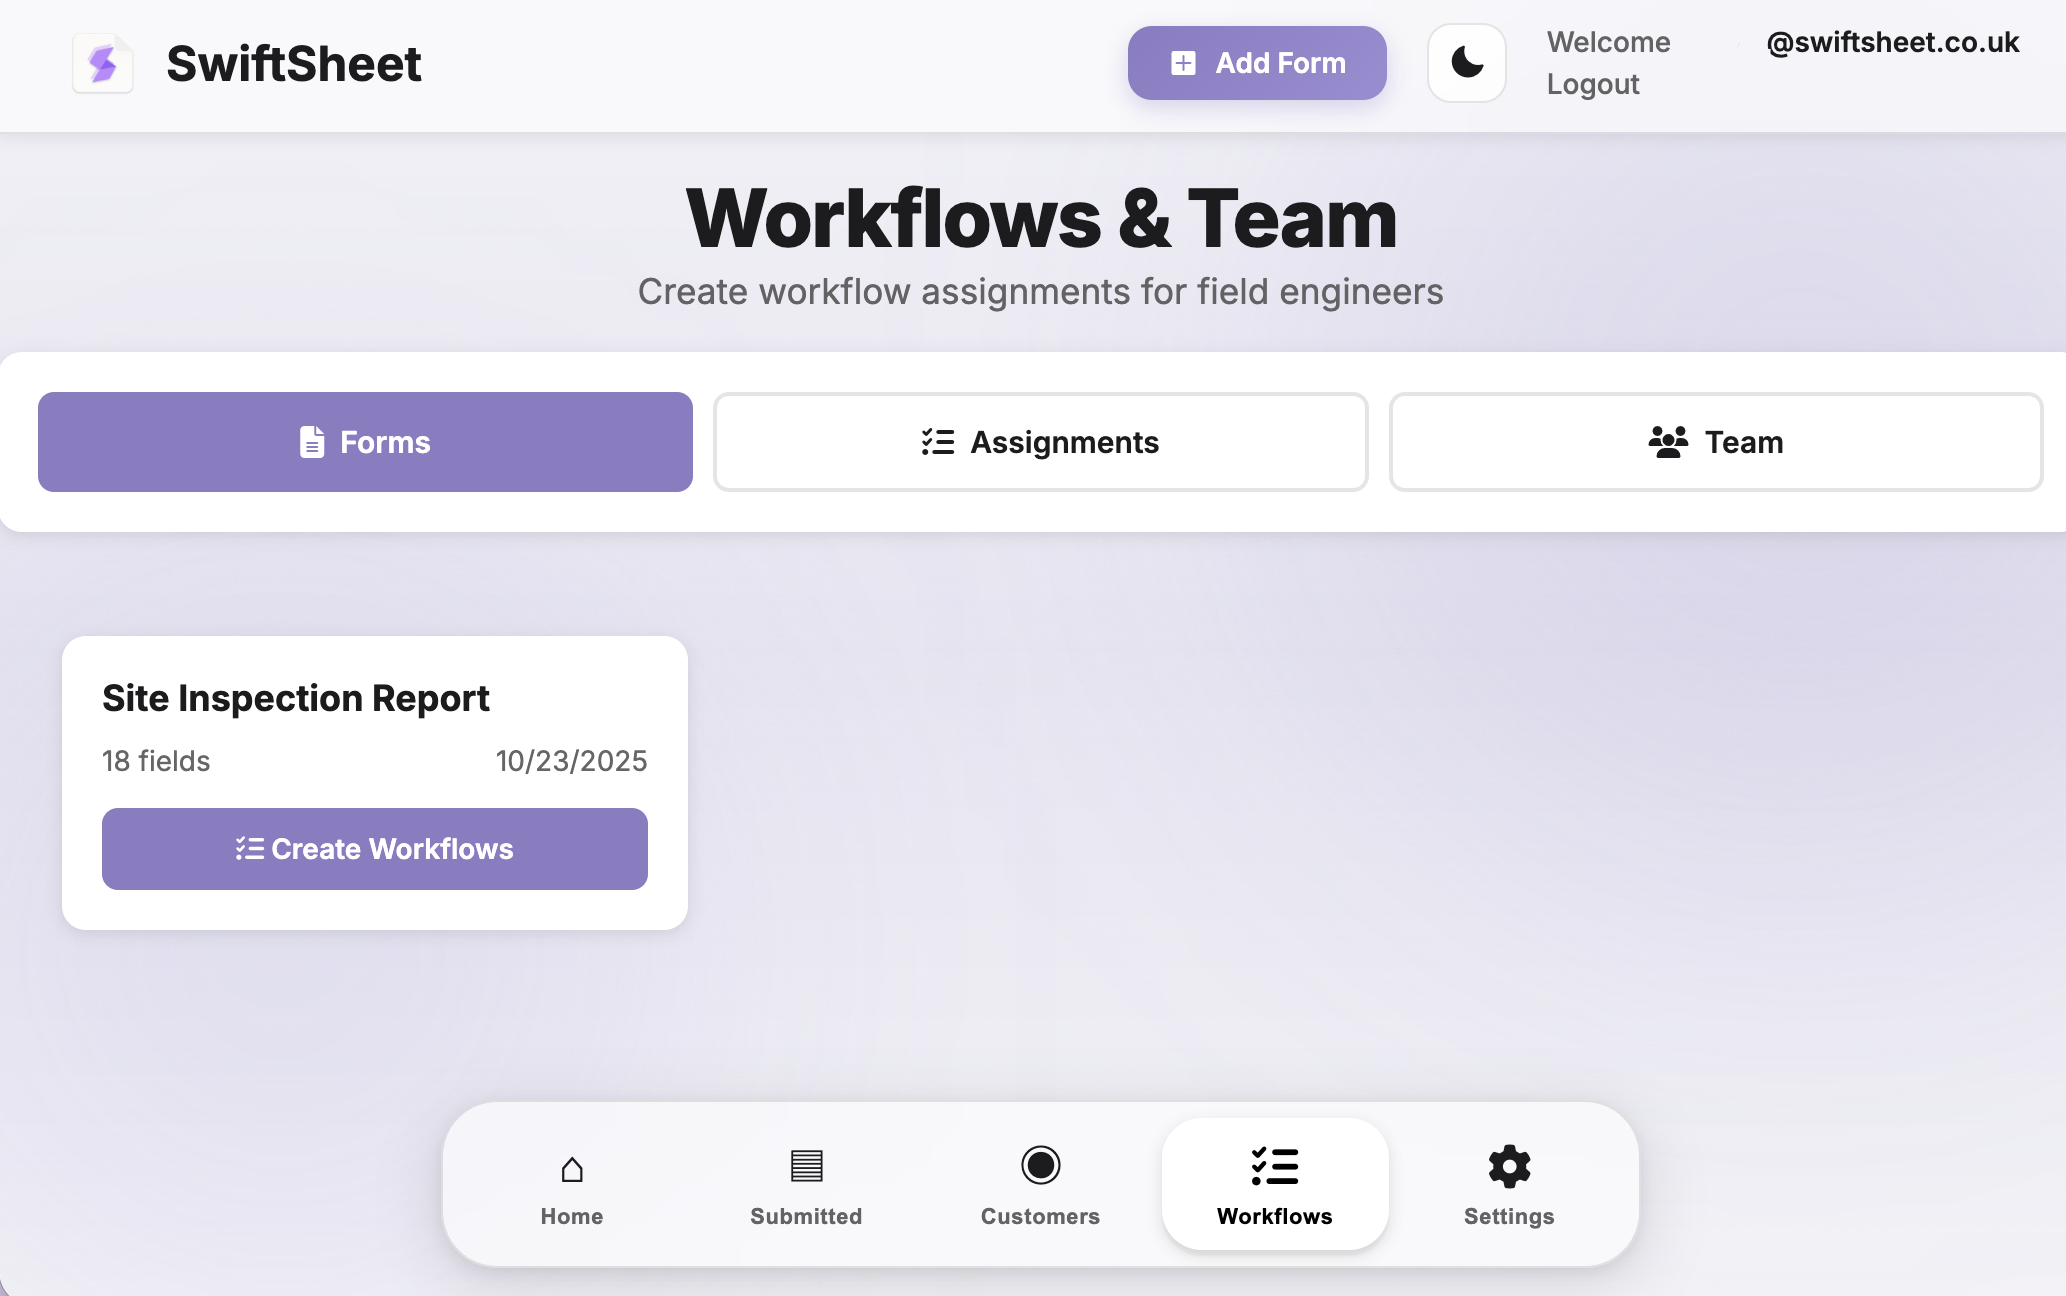Switch to the Assignments tab

coord(1040,441)
